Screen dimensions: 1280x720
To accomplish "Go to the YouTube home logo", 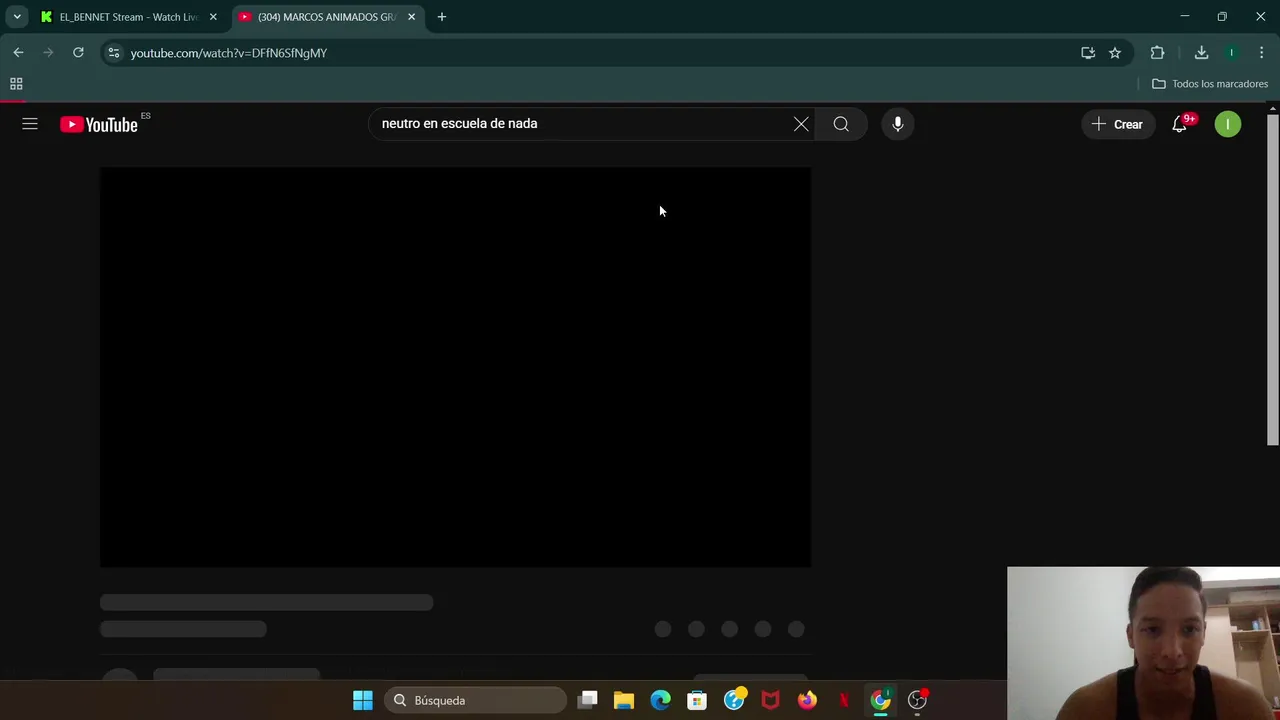I will tap(99, 125).
